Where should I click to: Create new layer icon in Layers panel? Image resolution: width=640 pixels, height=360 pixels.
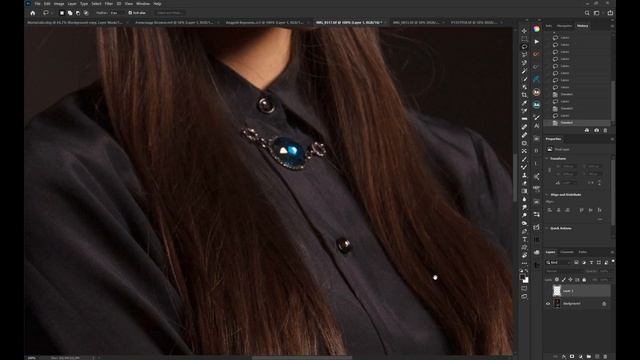(x=597, y=356)
